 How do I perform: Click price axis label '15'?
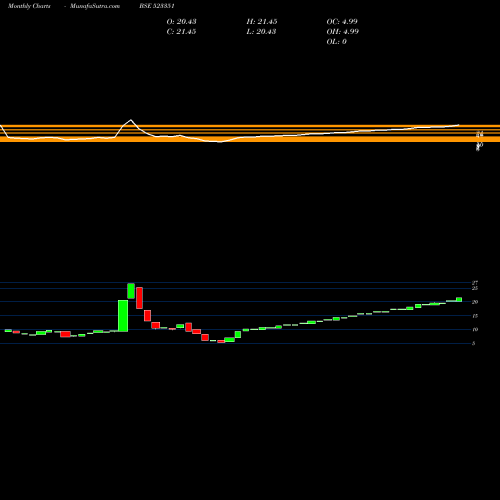click(x=475, y=316)
